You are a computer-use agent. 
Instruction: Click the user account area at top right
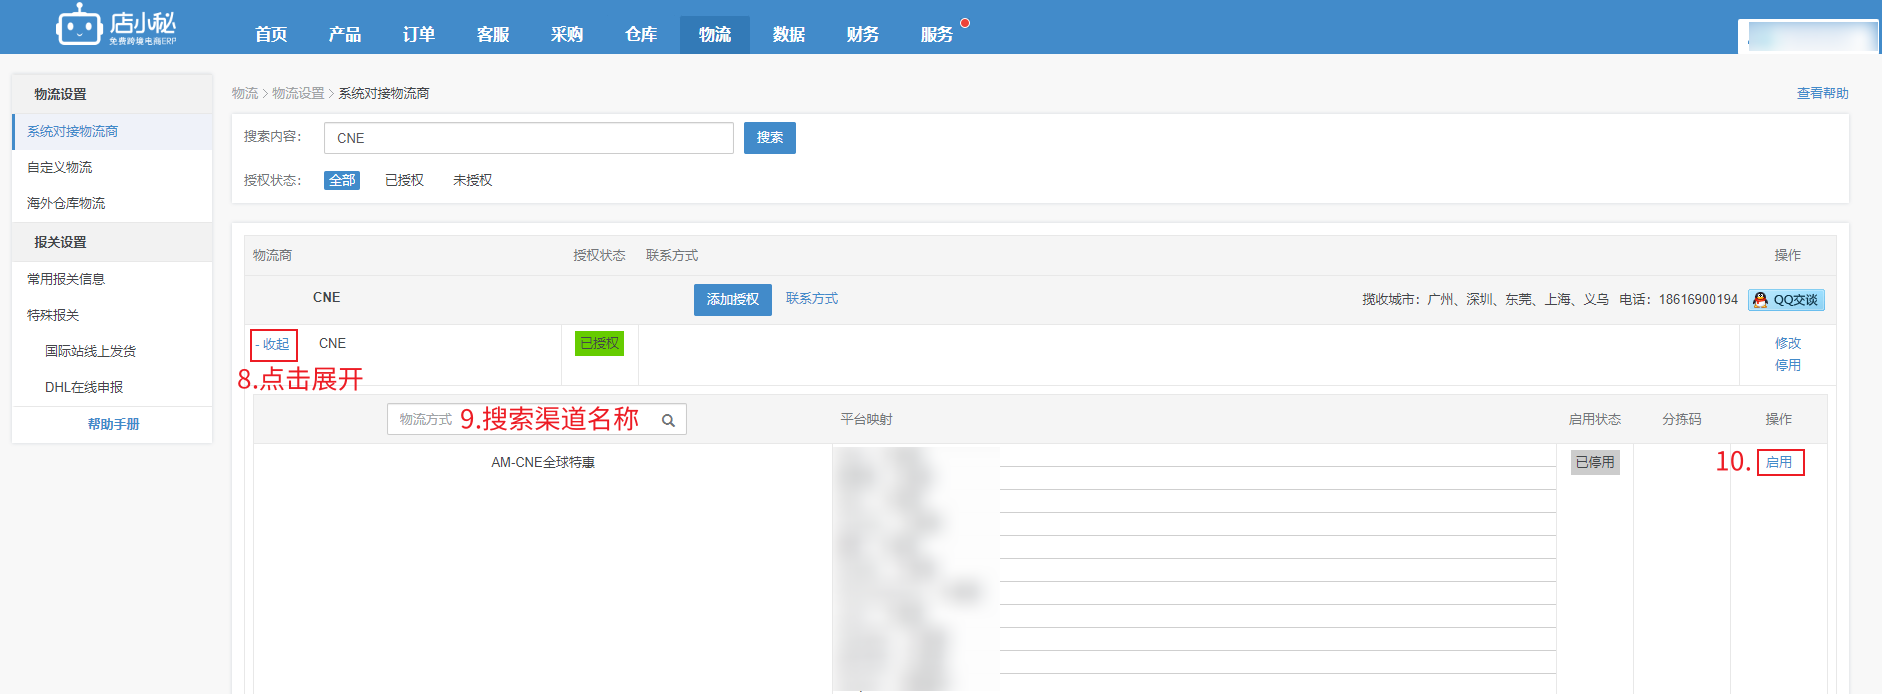click(x=1808, y=36)
